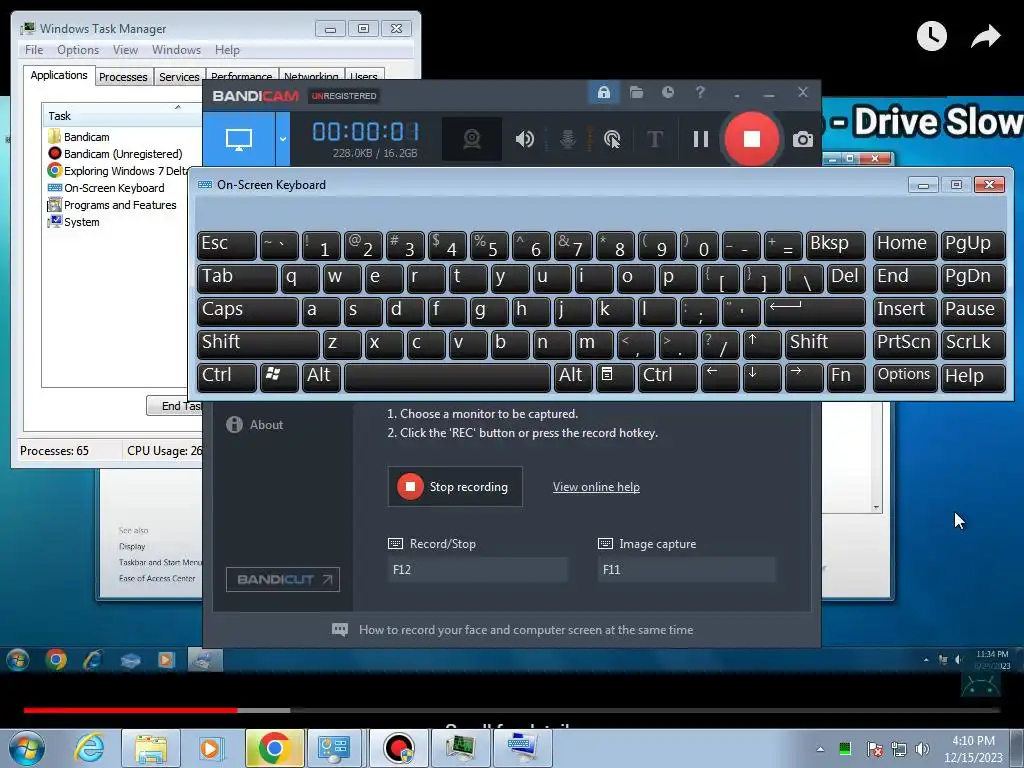The image size is (1024, 768).
Task: Open Options on the On-Screen Keyboard
Action: pos(904,377)
